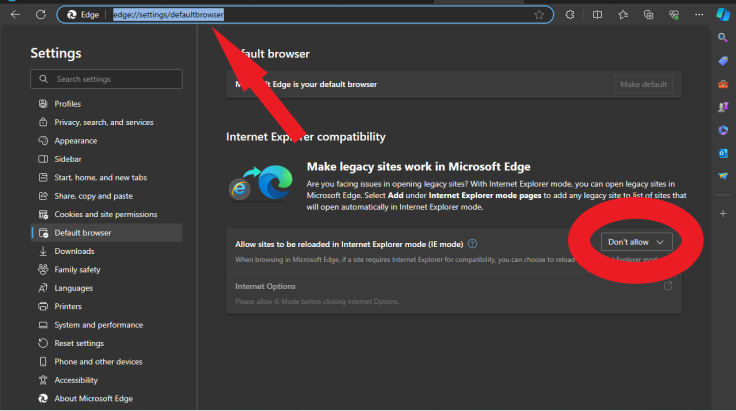The image size is (736, 411).
Task: Go back using the back arrow
Action: click(x=15, y=15)
